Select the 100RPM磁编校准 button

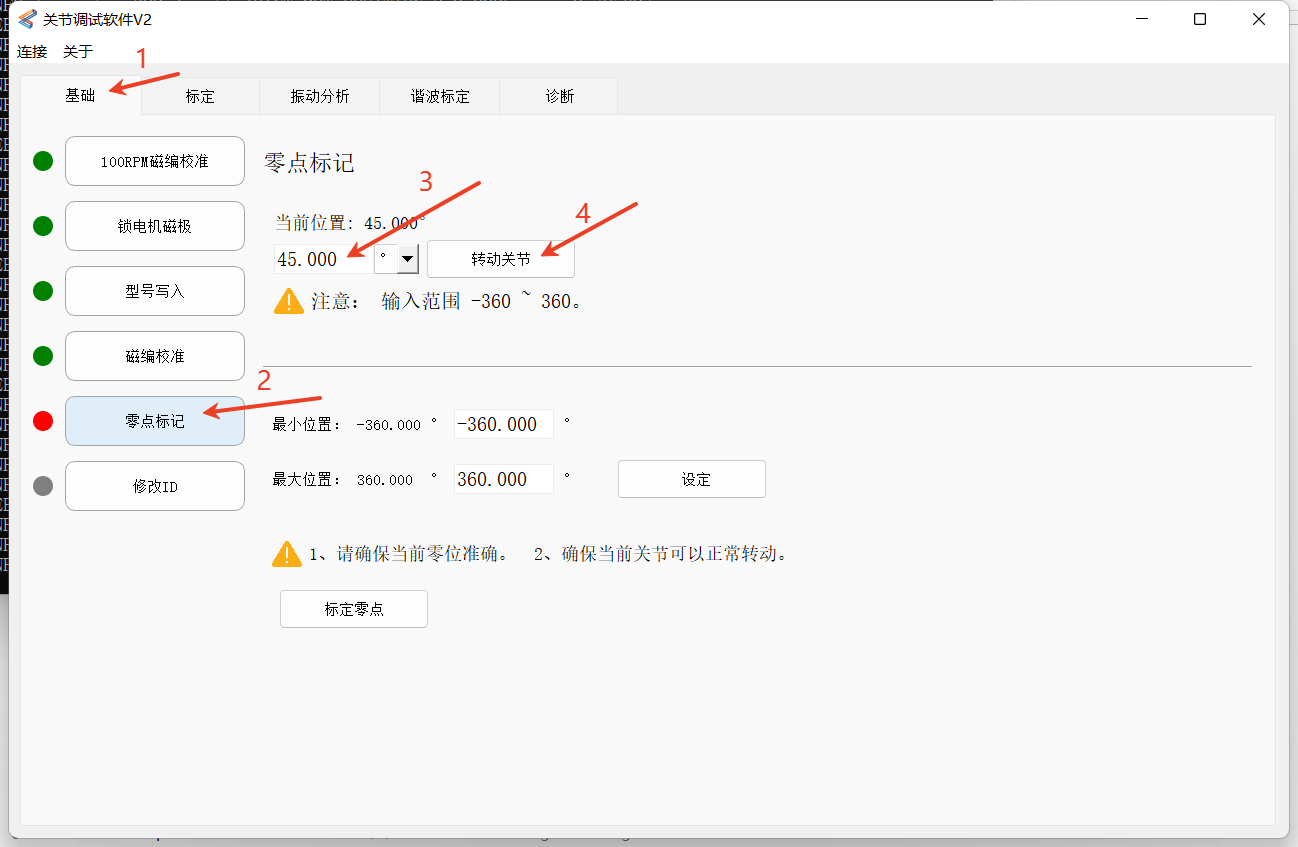click(155, 161)
